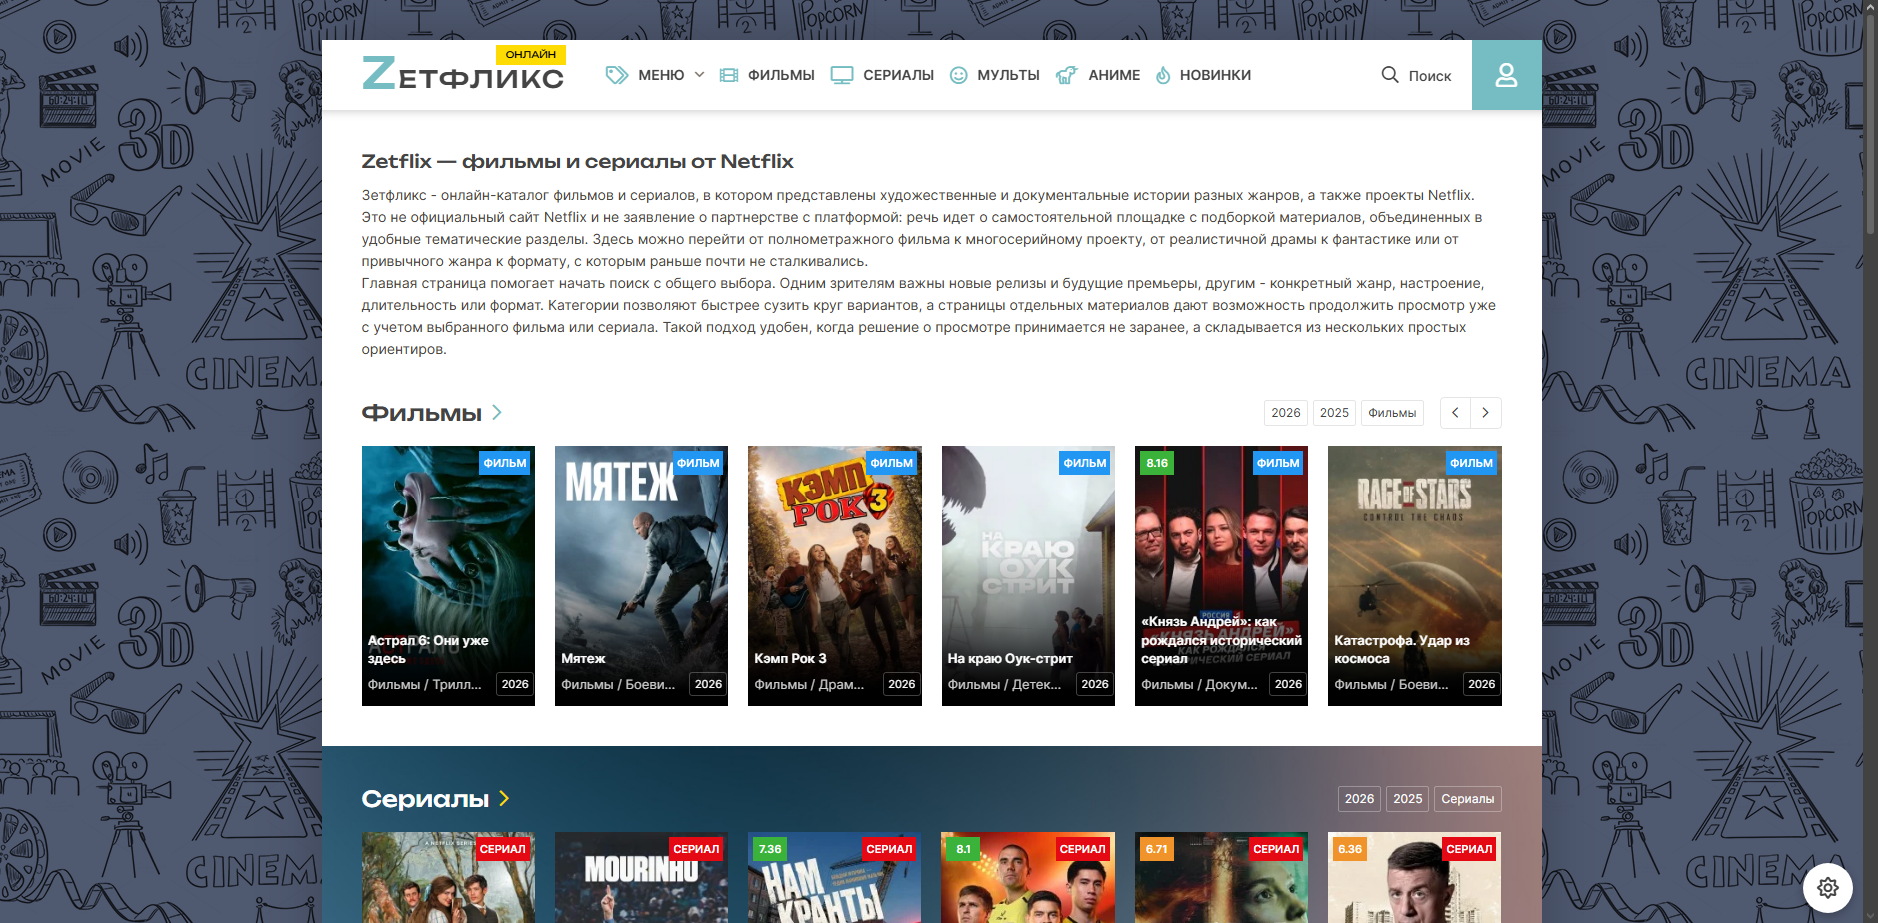Show previous films with left arrow

point(1455,413)
